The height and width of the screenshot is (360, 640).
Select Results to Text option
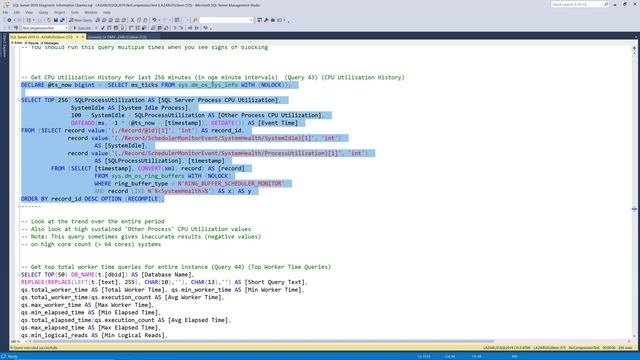pos(153,28)
